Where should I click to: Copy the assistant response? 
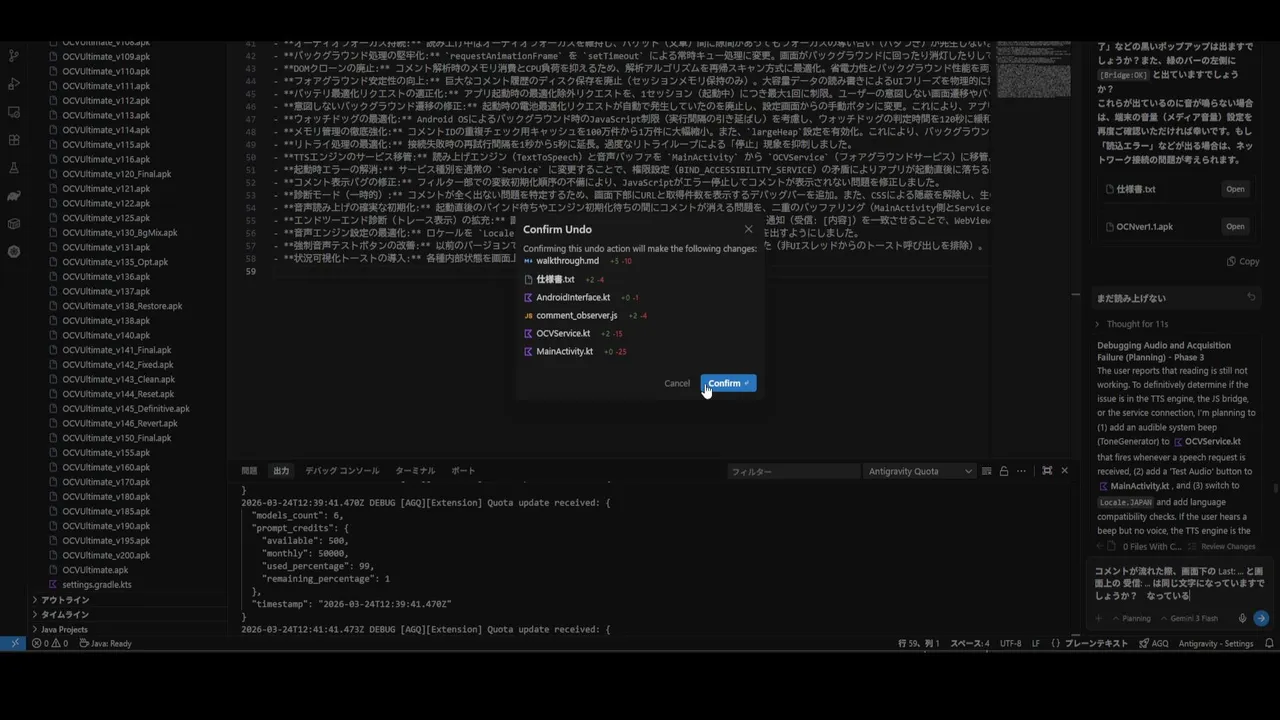(1243, 261)
